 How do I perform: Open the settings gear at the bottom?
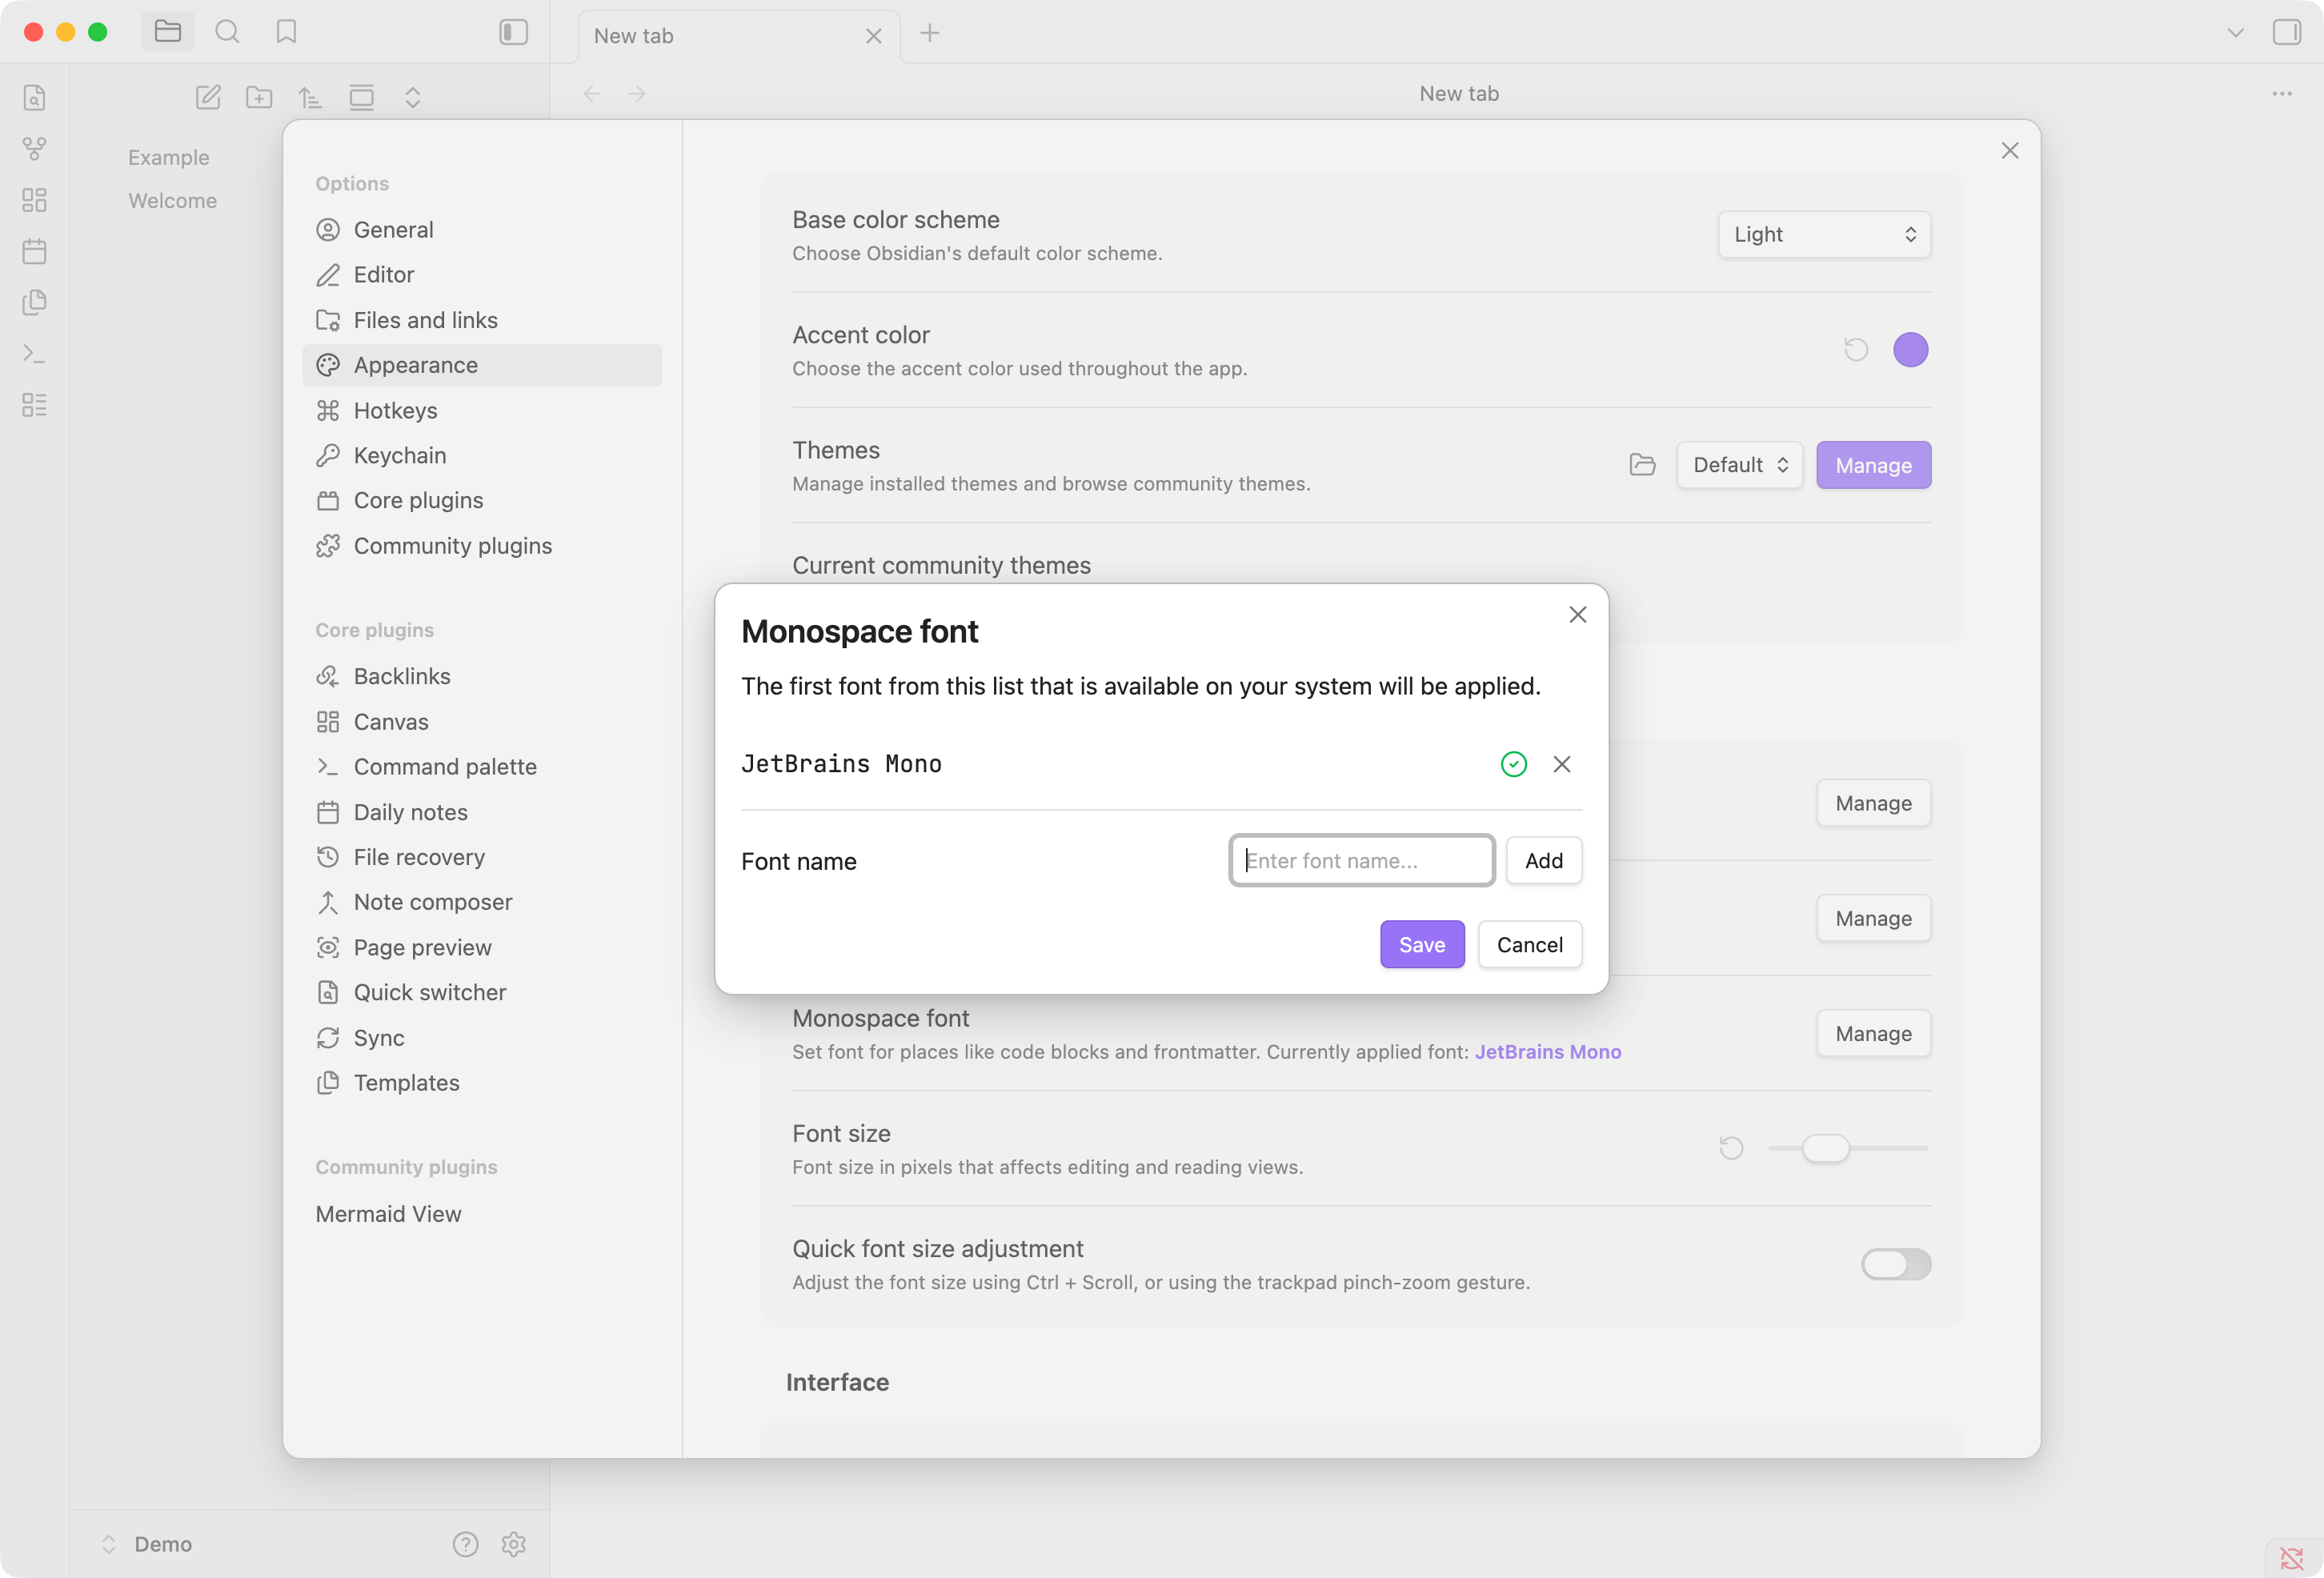(514, 1544)
